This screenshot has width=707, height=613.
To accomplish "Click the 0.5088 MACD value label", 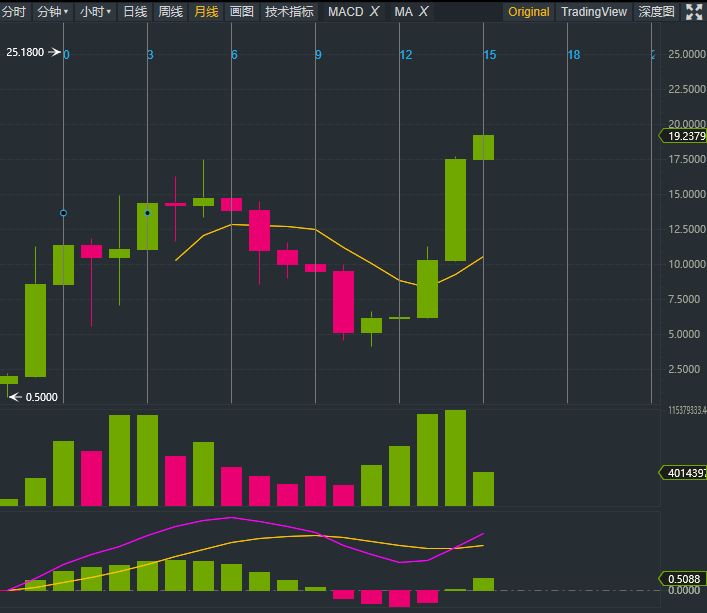I will click(x=685, y=578).
